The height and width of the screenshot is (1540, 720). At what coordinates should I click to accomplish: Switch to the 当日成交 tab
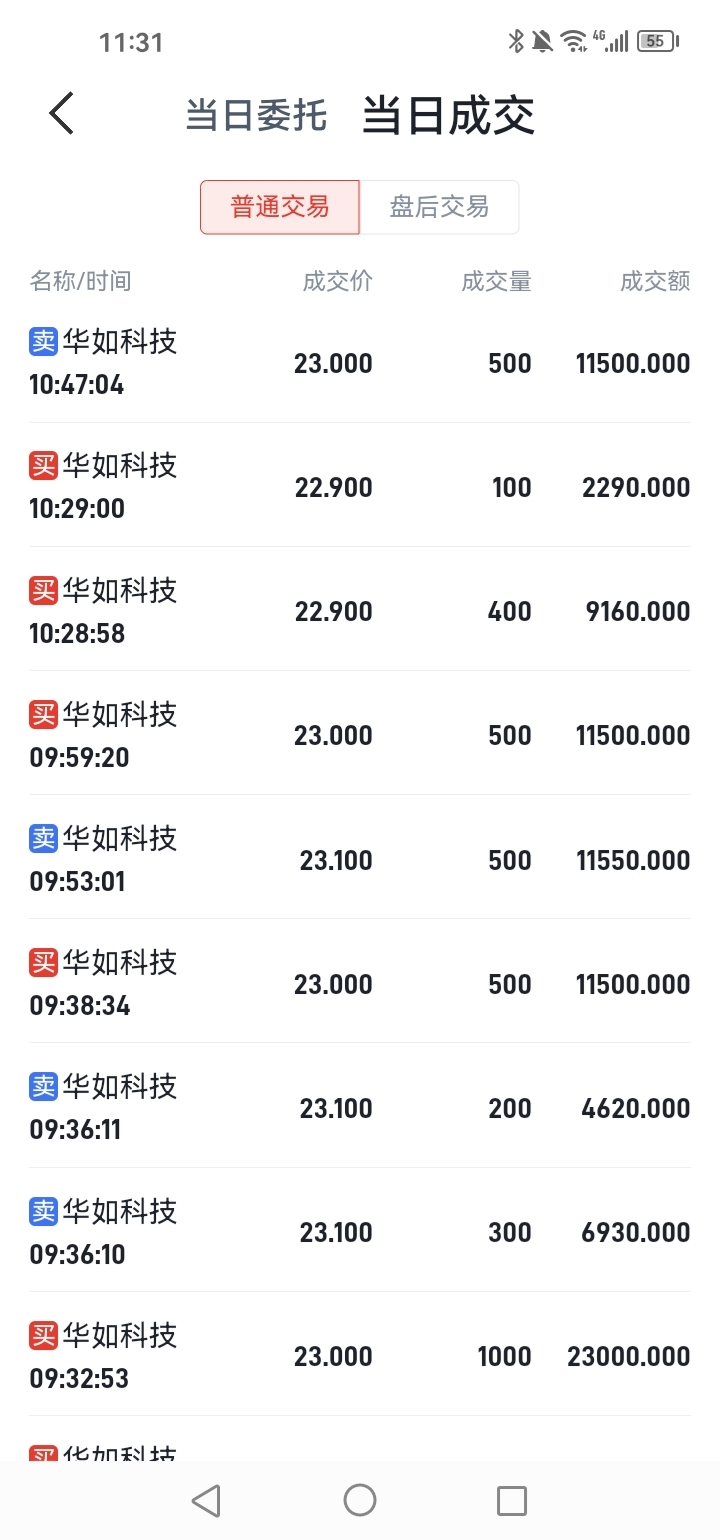448,115
